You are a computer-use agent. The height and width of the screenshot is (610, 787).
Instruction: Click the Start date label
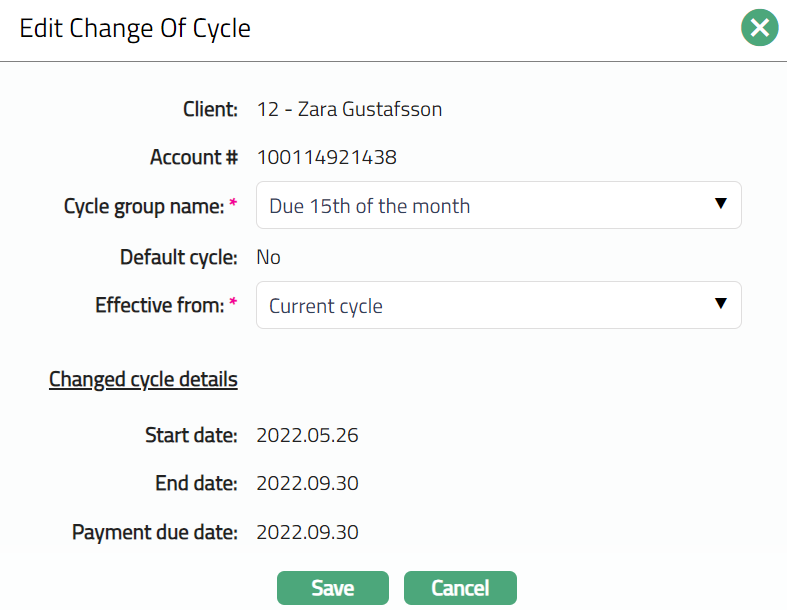click(191, 435)
